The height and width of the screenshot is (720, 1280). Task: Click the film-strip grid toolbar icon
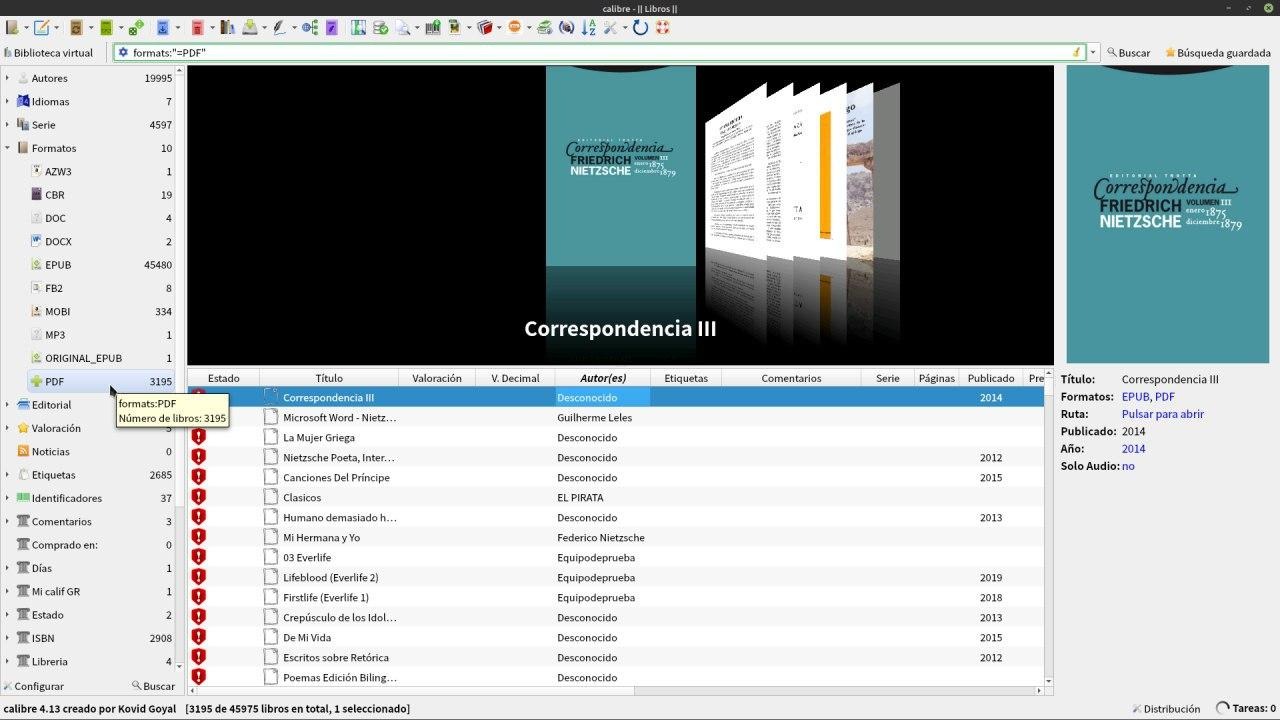point(358,27)
